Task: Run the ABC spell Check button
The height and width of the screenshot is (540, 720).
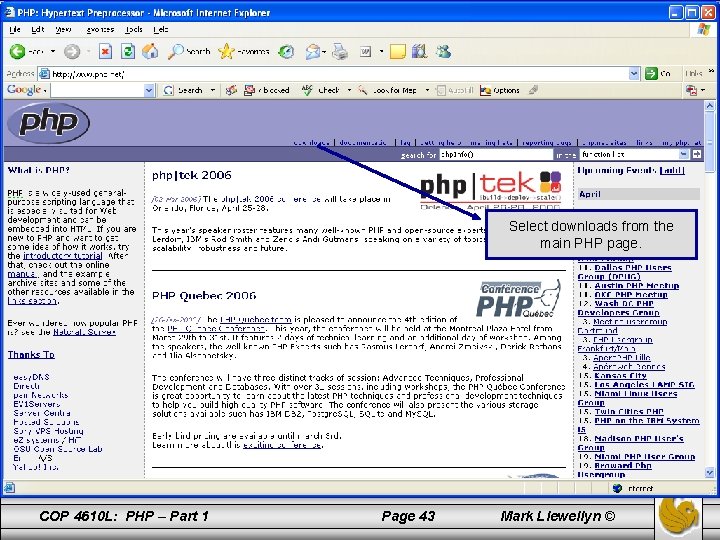Action: pyautogui.click(x=321, y=90)
